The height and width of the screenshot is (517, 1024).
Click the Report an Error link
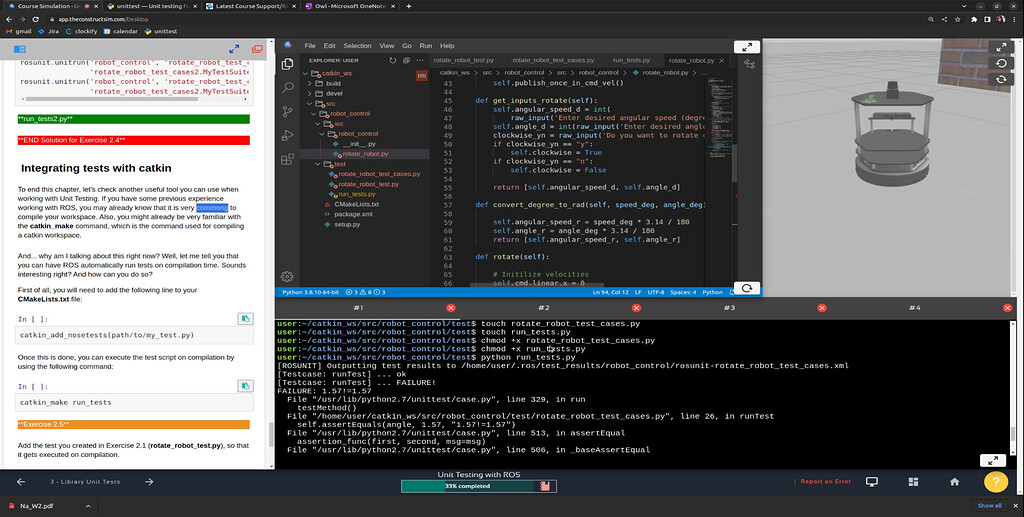822,482
